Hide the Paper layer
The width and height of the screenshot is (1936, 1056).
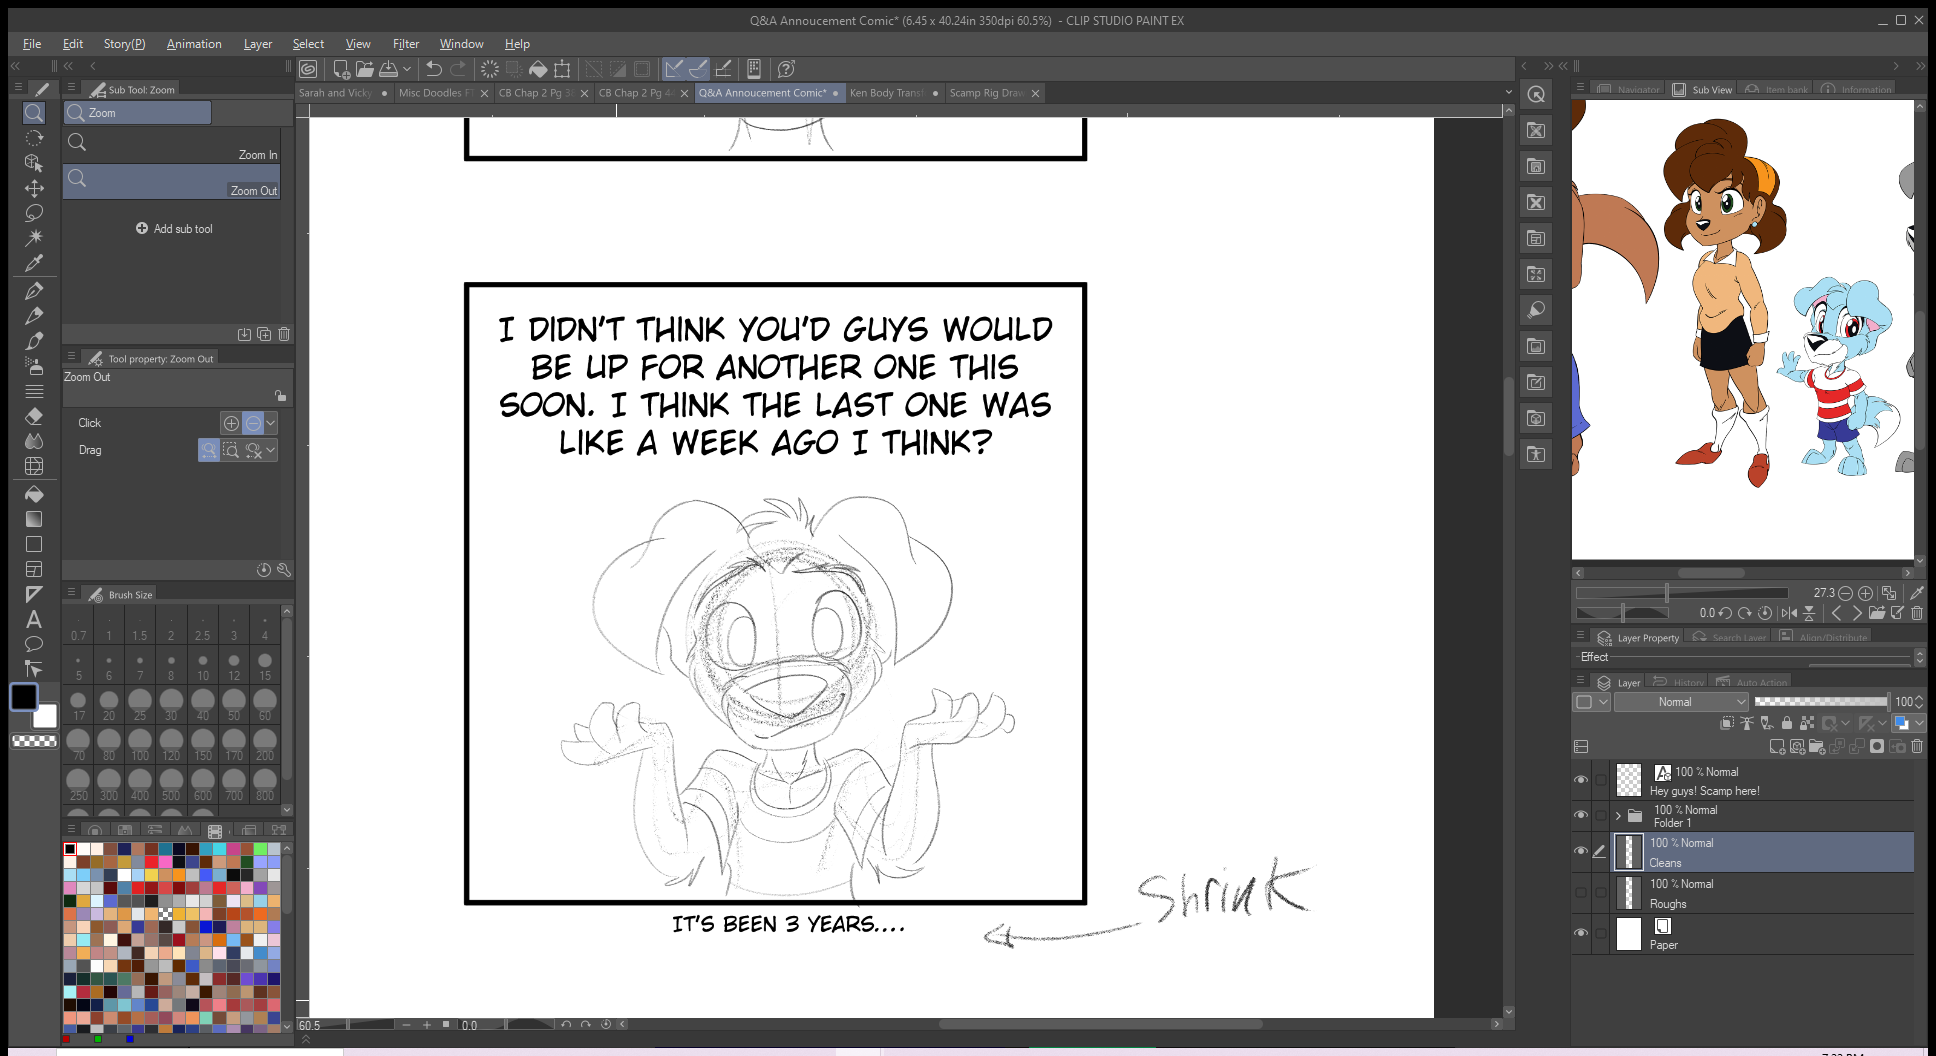click(x=1581, y=933)
